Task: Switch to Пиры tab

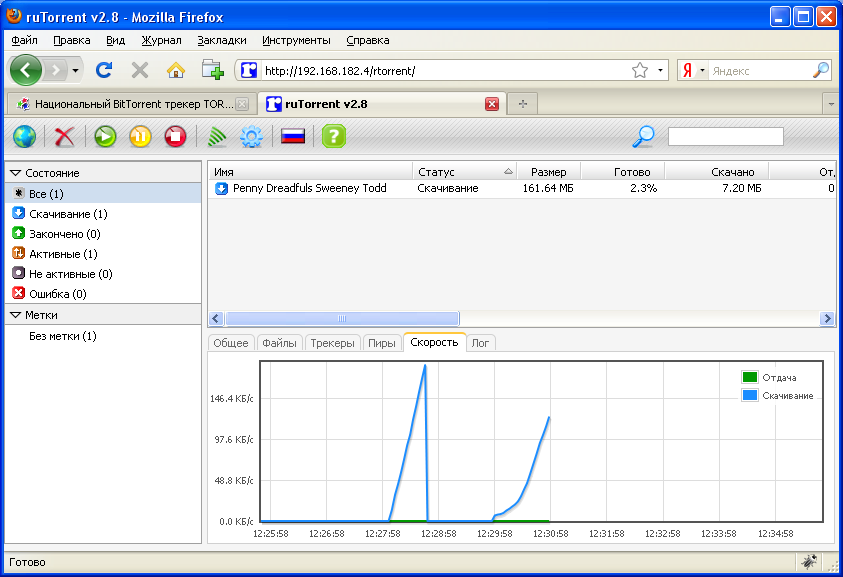Action: pos(382,343)
